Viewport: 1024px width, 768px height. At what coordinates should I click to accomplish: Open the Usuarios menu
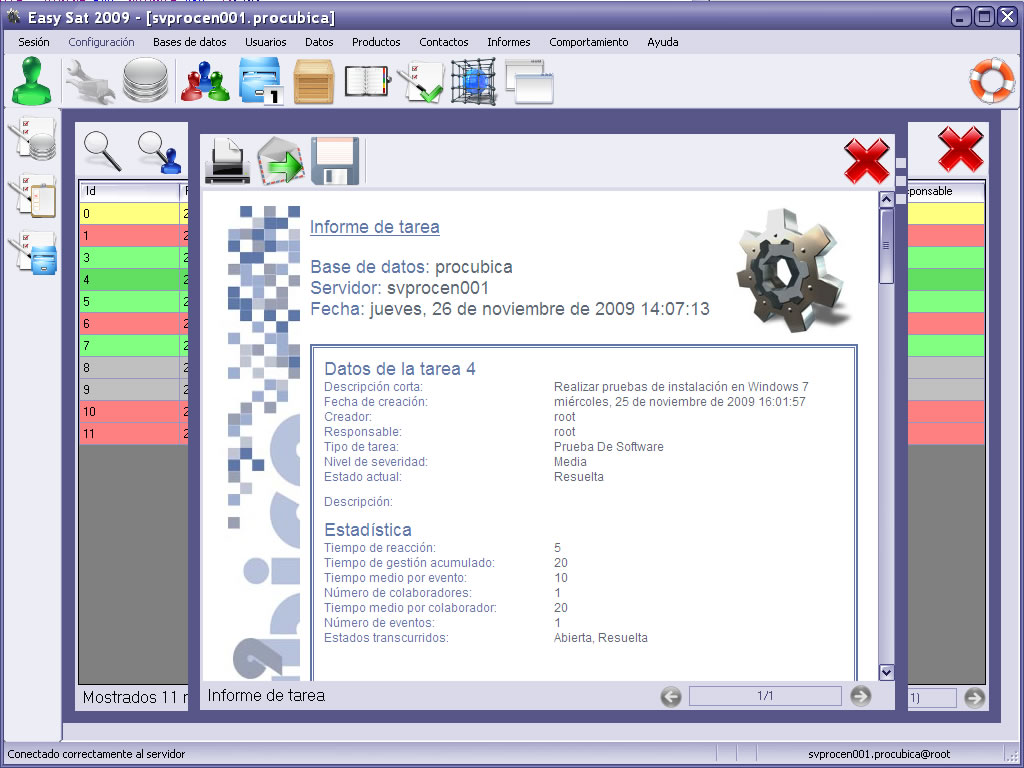tap(266, 42)
